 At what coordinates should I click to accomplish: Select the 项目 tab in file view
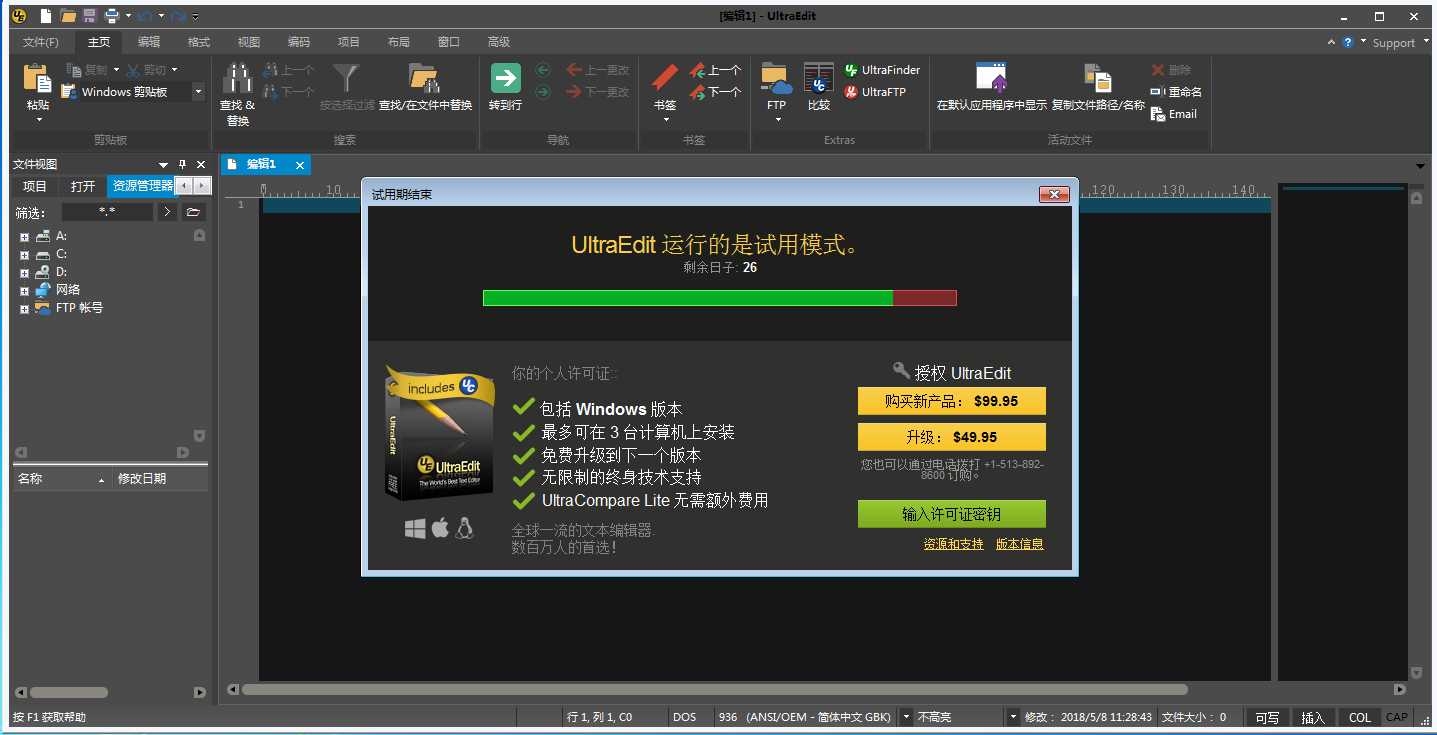pos(35,186)
